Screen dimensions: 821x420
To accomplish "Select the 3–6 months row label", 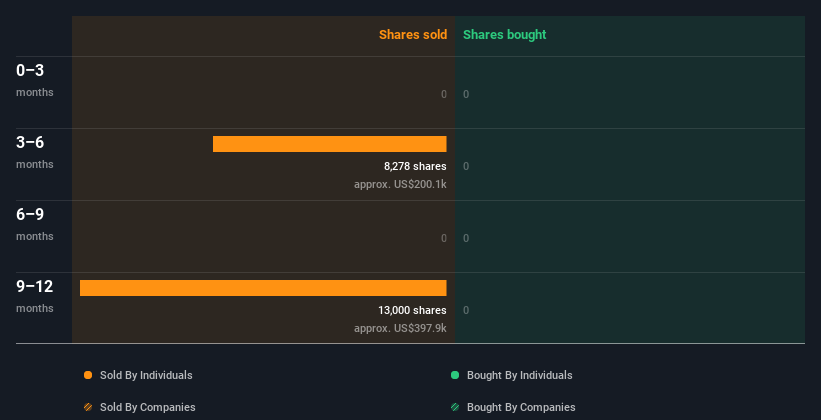I will click(x=35, y=152).
